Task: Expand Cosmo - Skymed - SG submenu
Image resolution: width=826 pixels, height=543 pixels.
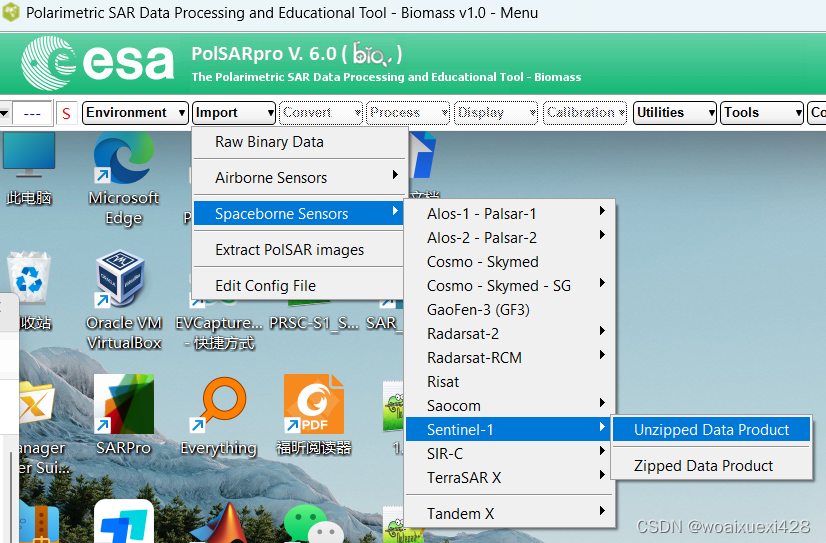Action: point(509,285)
